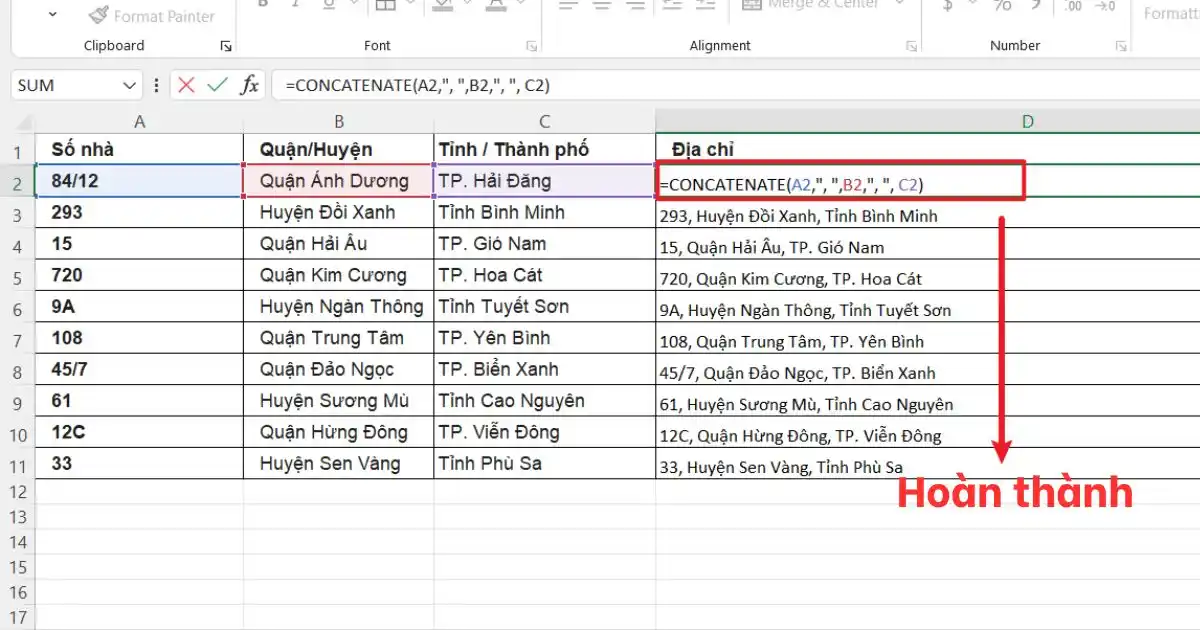The image size is (1200, 630).
Task: Select row 1 header
Action: tap(18, 153)
